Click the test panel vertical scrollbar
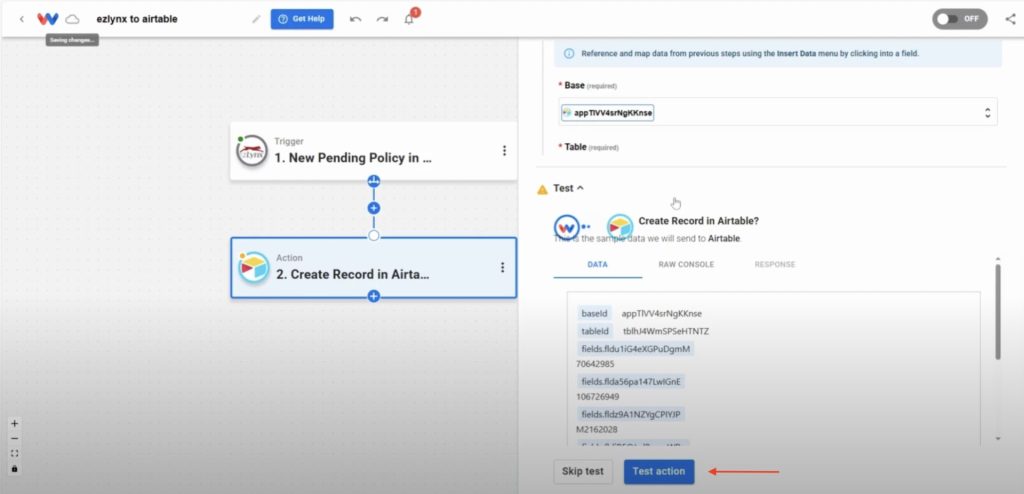Viewport: 1024px width, 494px height. pyautogui.click(x=998, y=311)
